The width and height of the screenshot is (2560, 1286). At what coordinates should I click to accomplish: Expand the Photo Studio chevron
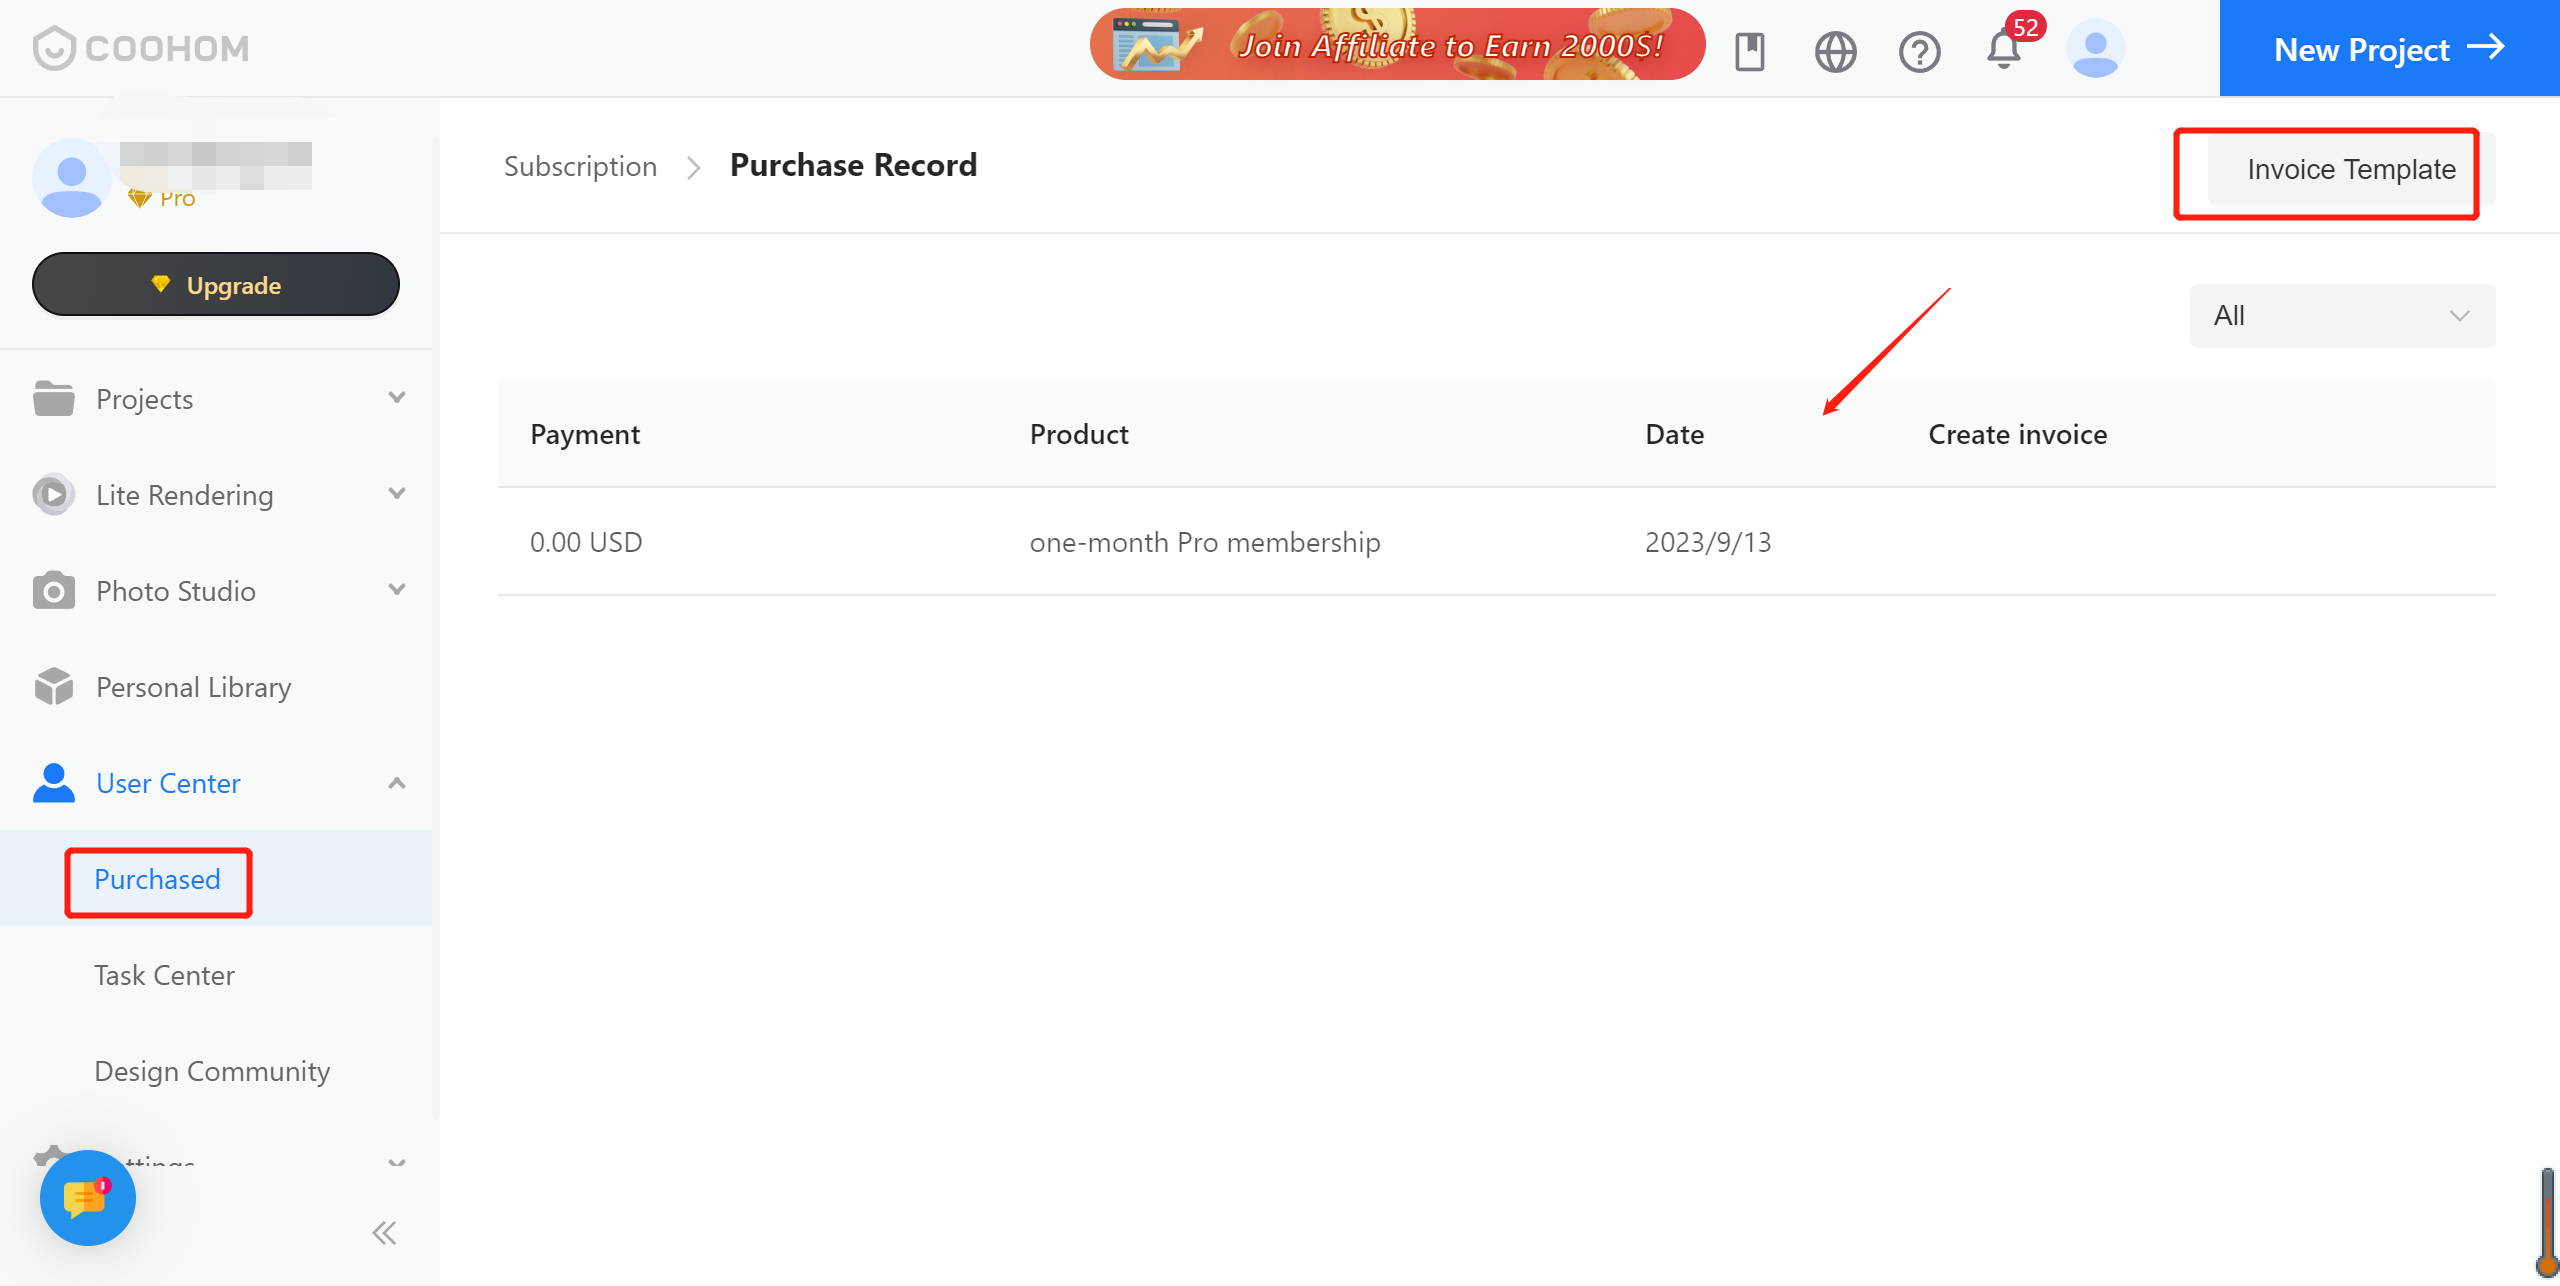point(397,590)
